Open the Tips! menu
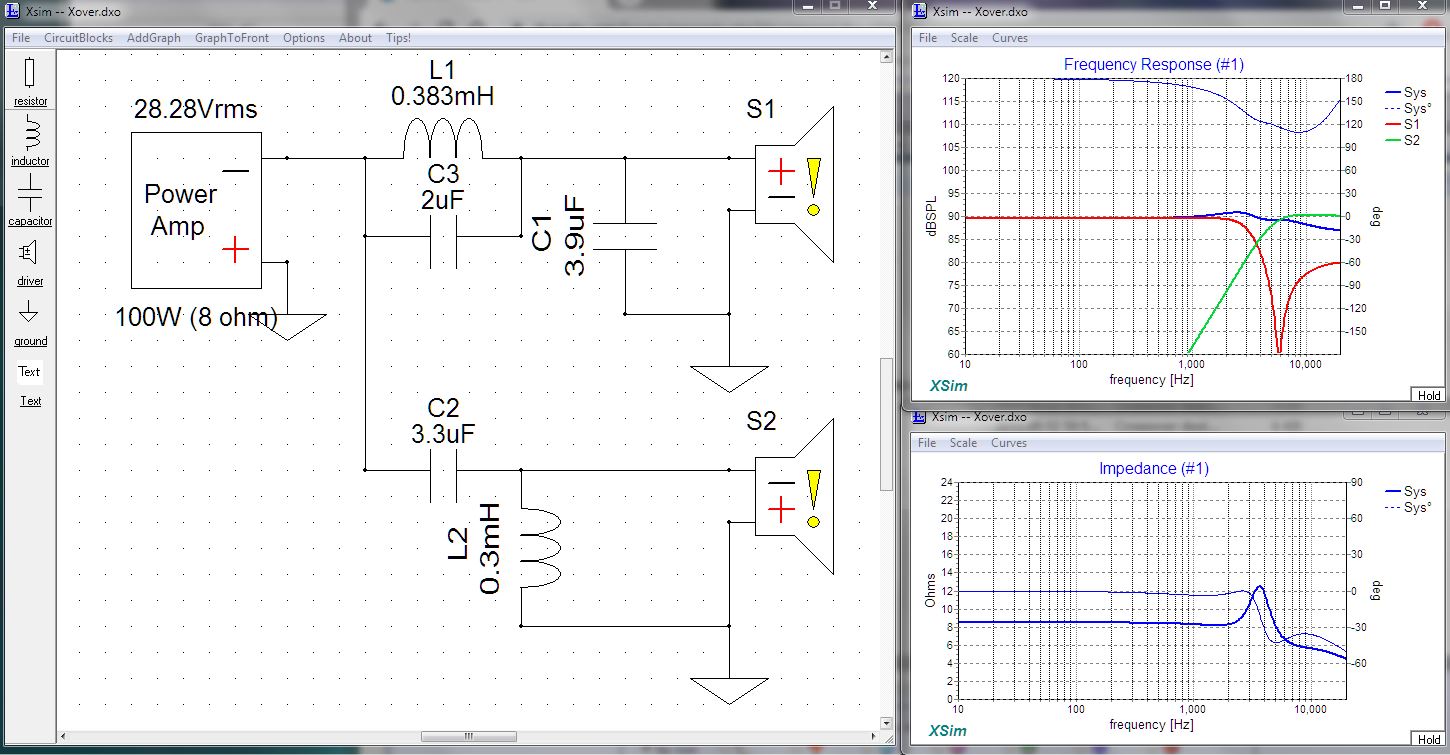Image resolution: width=1450 pixels, height=755 pixels. click(398, 38)
